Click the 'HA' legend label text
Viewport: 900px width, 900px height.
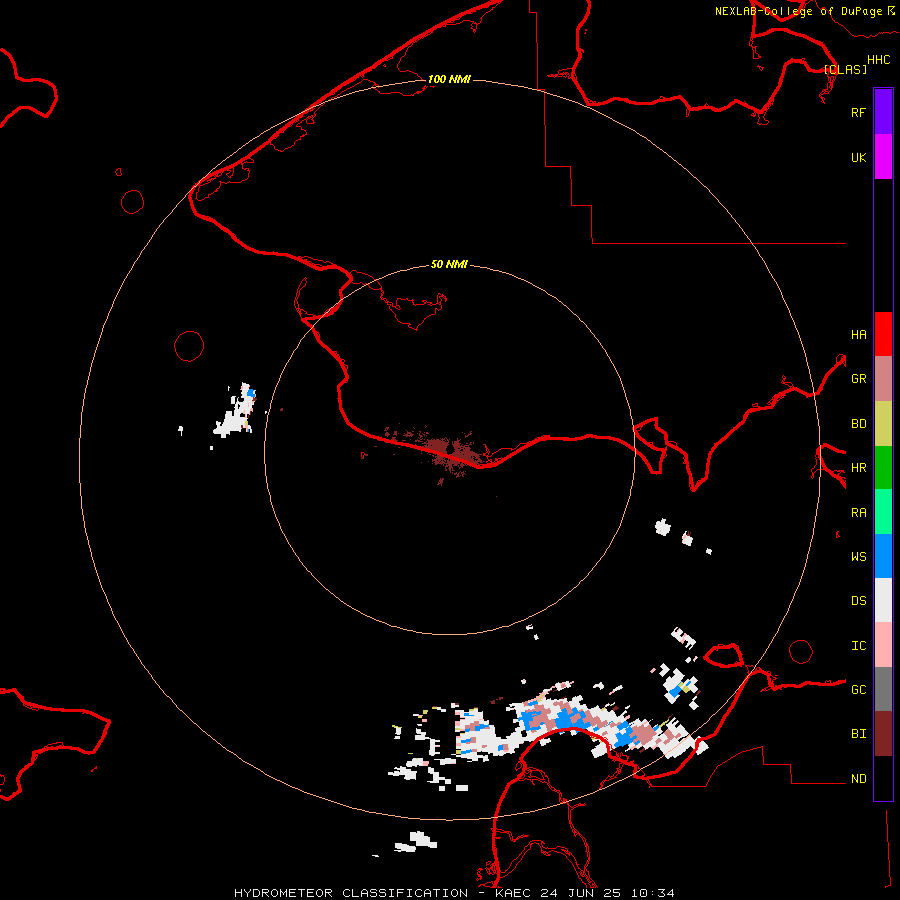click(858, 334)
